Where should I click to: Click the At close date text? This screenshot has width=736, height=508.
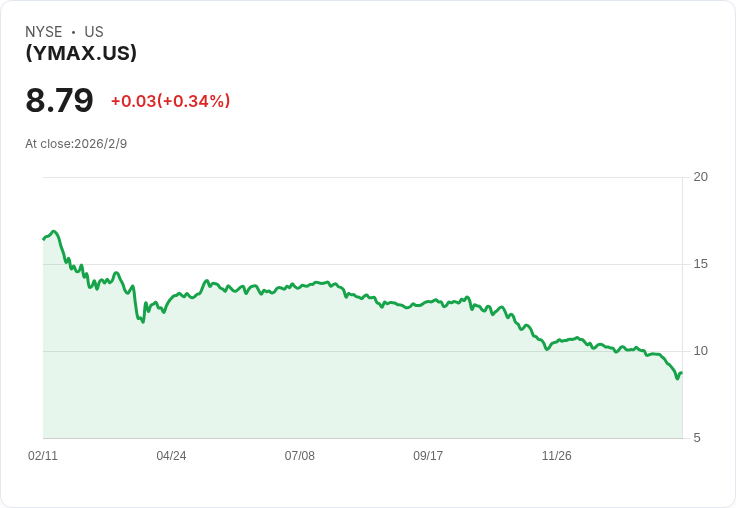point(76,144)
